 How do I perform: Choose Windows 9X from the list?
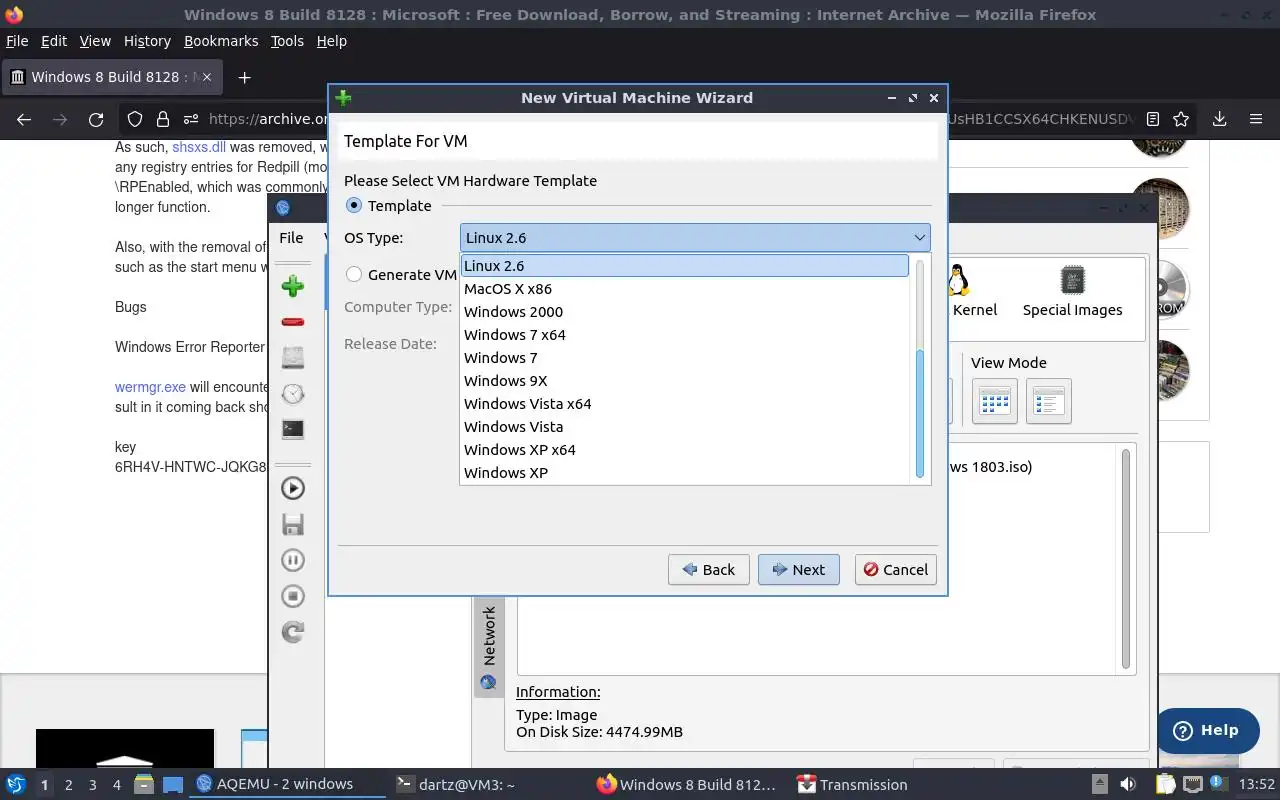point(685,381)
